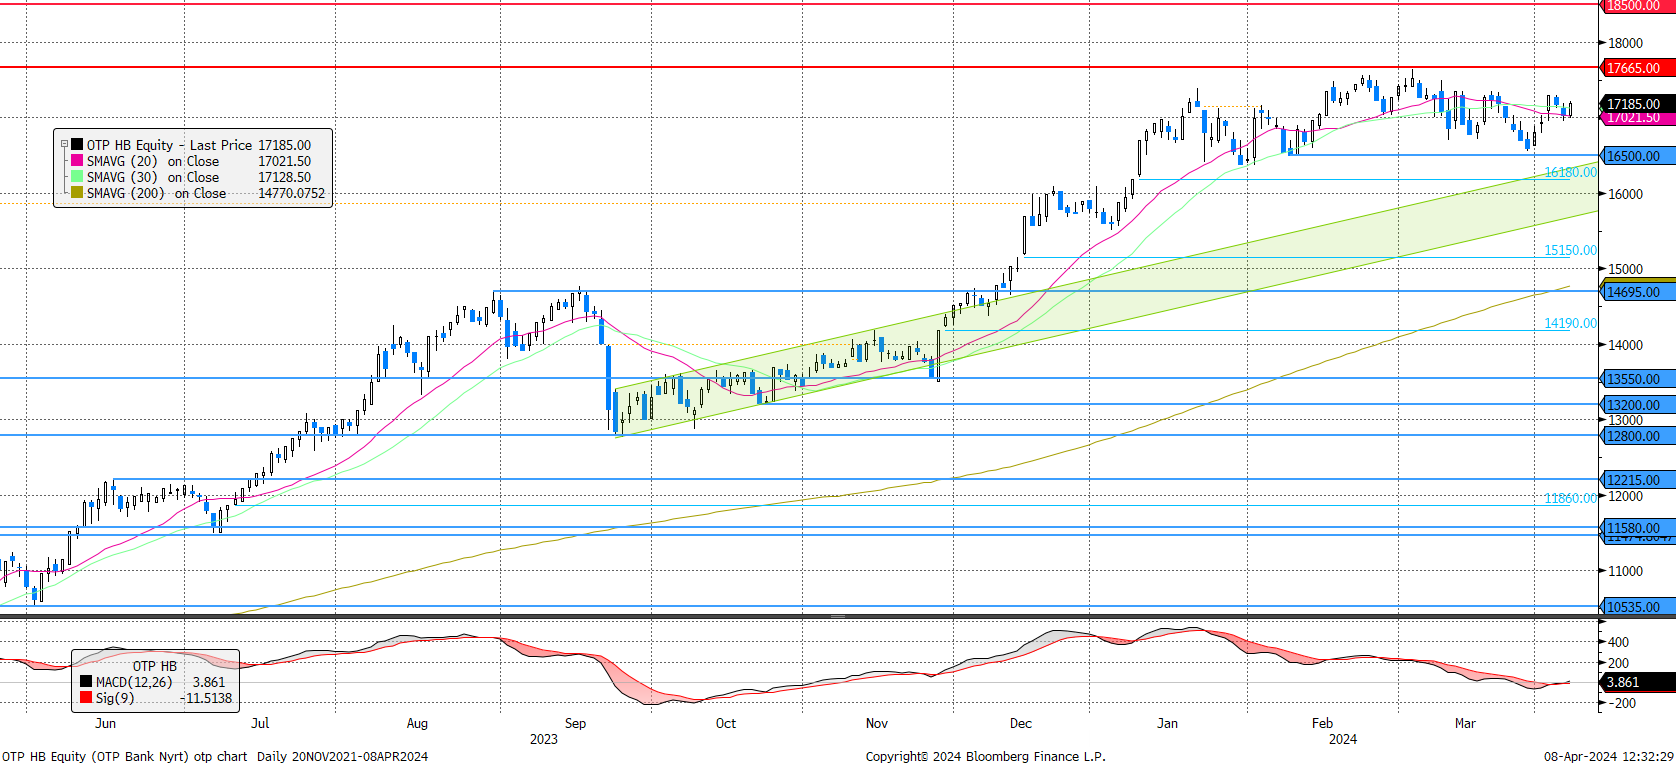Click the 08-Apr-2024 timestamp
The width and height of the screenshot is (1676, 765).
click(x=1609, y=756)
